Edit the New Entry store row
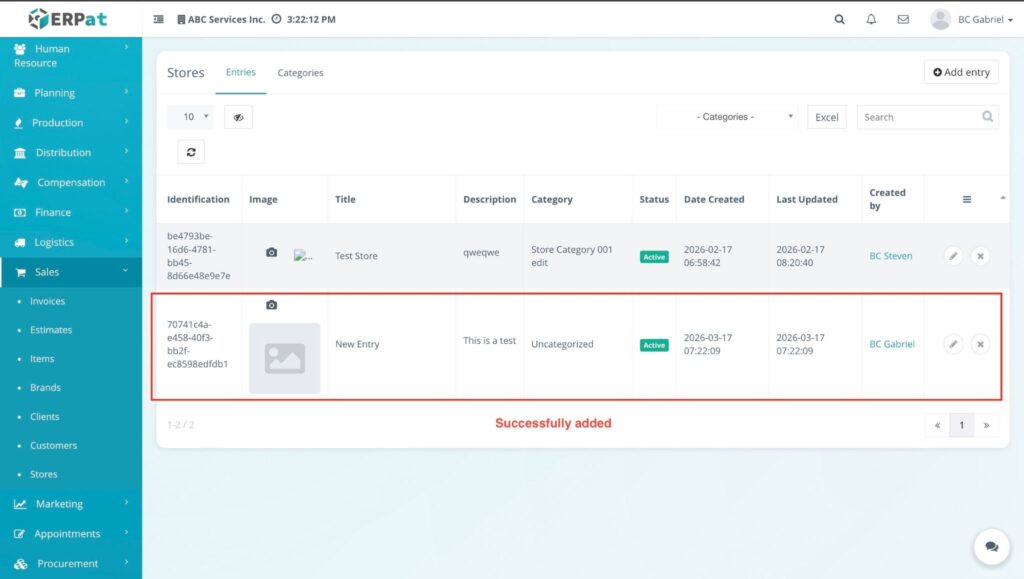The height and width of the screenshot is (579, 1024). [x=953, y=344]
